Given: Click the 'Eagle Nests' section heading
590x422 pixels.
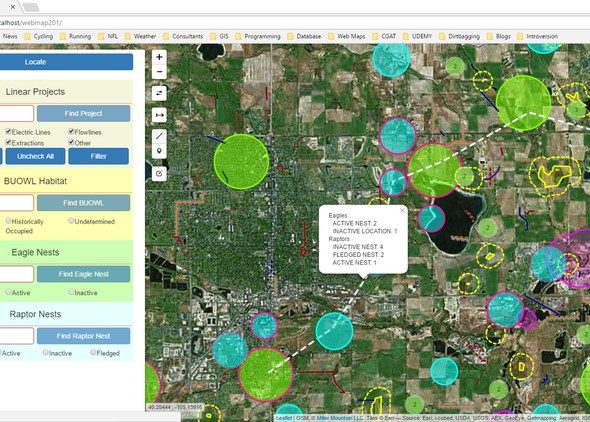Looking at the screenshot, I should click(35, 252).
